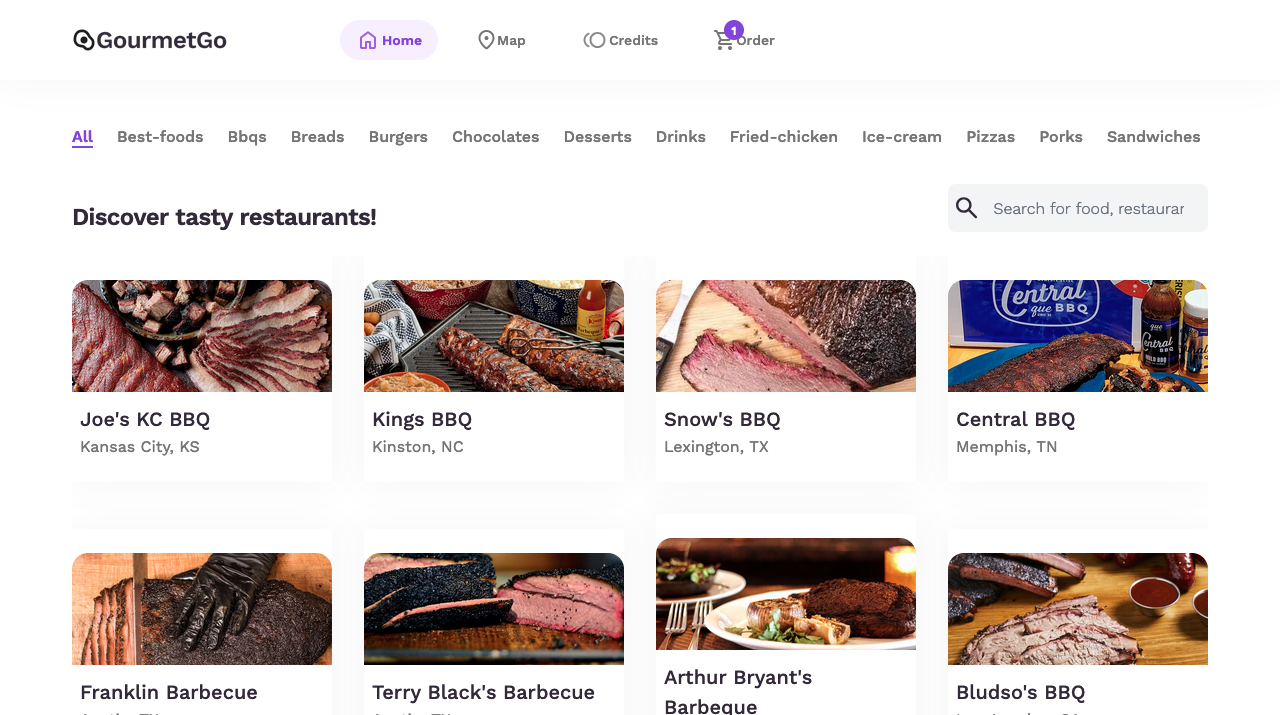Click the purple badge showing 1 order
The image size is (1280, 715).
click(x=733, y=30)
